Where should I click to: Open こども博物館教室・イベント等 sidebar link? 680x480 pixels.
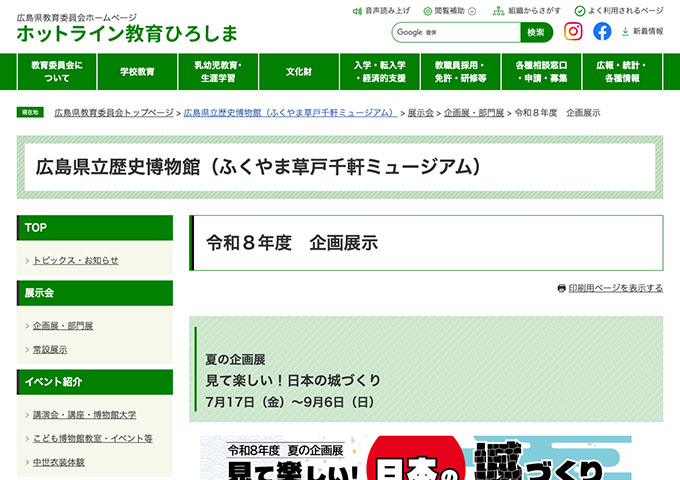[93, 438]
